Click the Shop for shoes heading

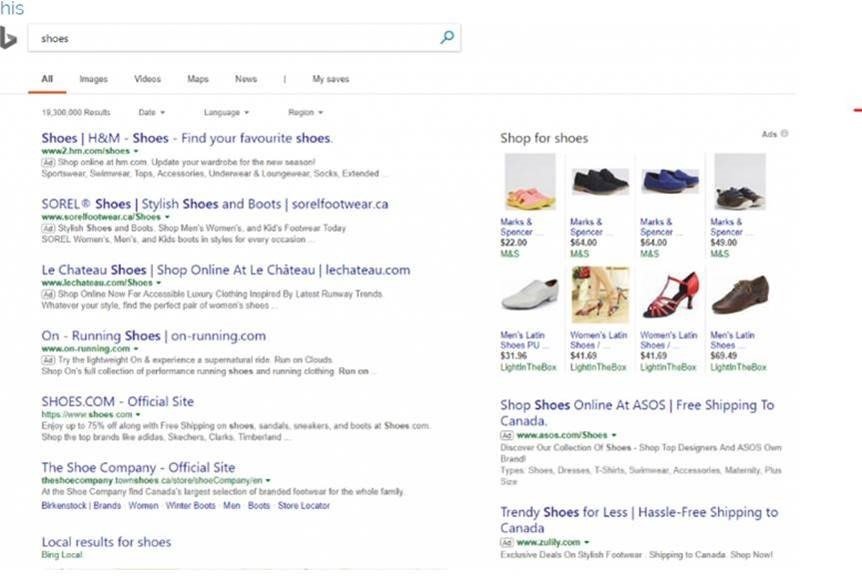click(x=544, y=138)
